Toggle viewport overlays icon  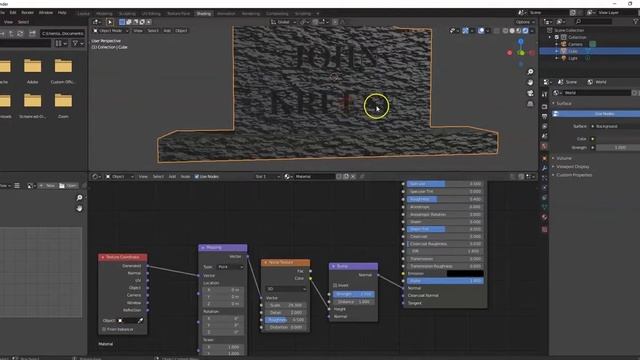coord(481,31)
